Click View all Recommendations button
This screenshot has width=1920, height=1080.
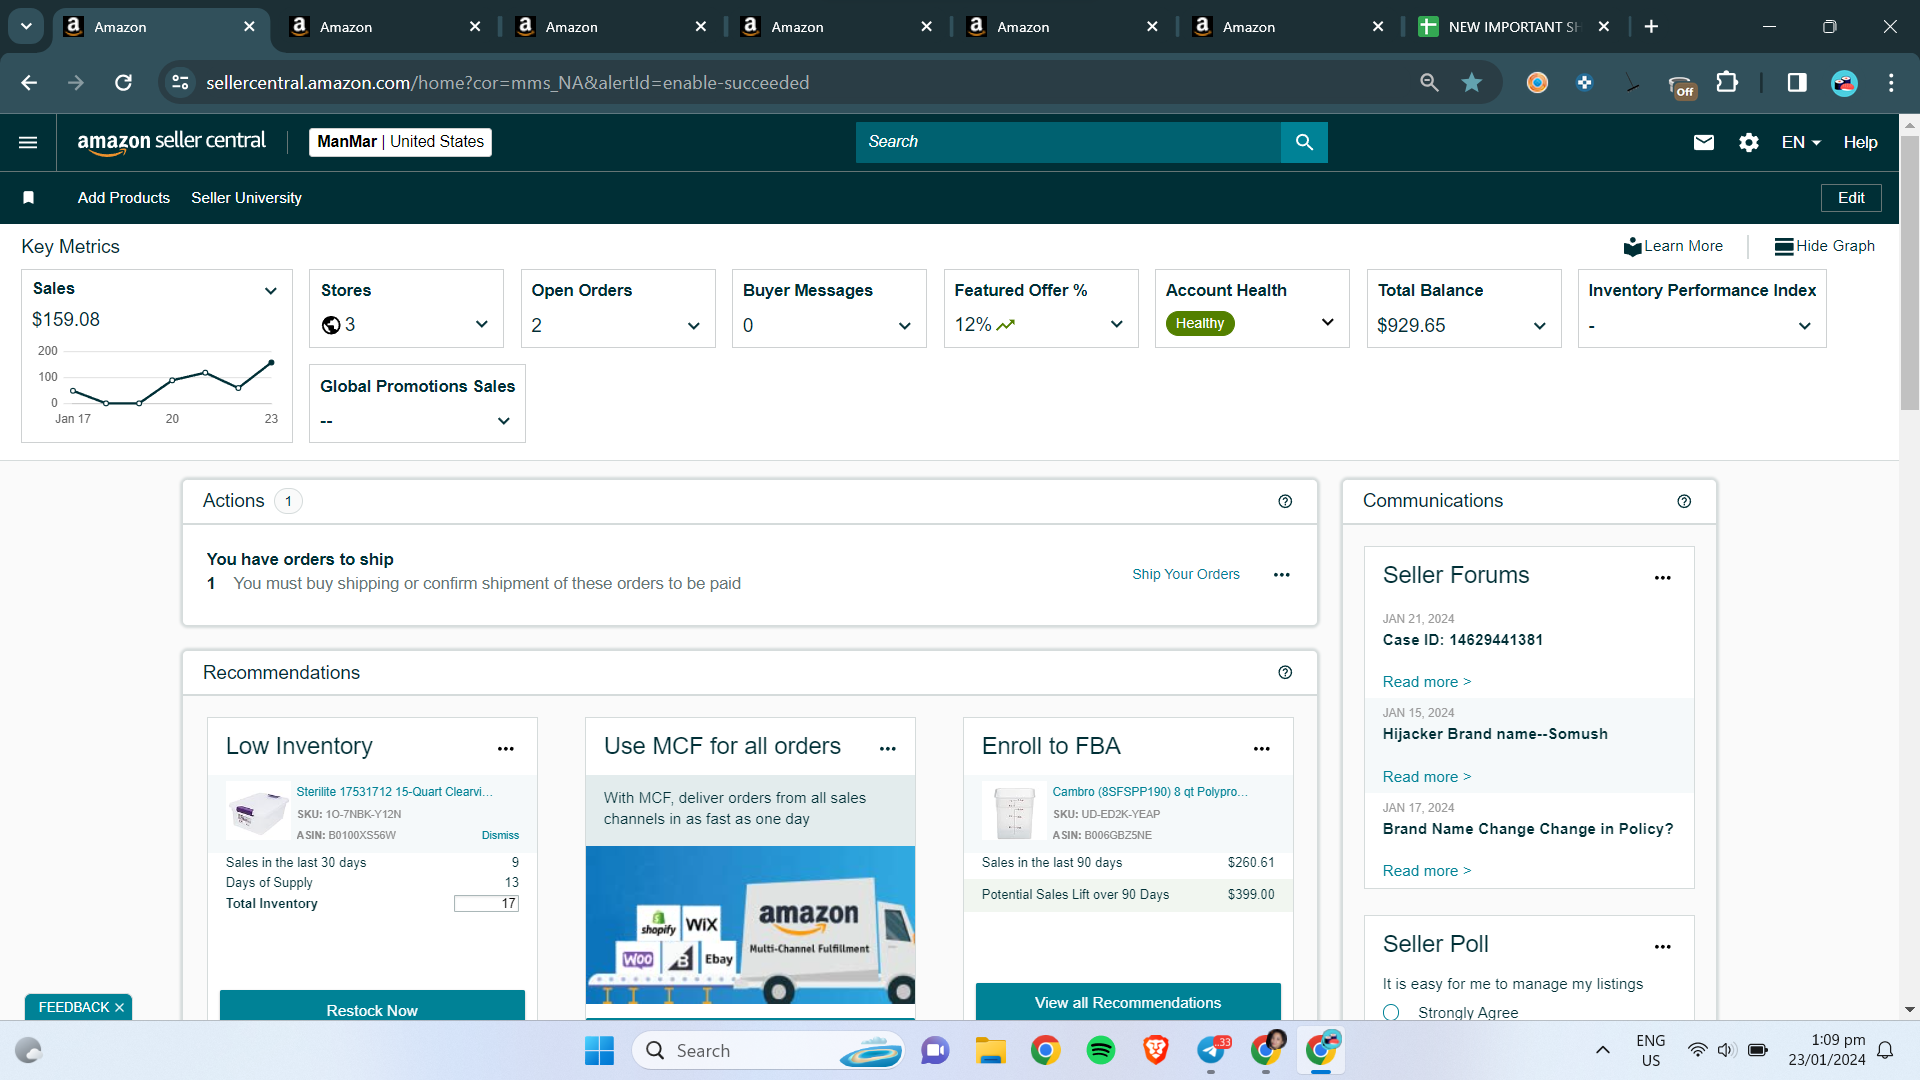point(1128,1002)
